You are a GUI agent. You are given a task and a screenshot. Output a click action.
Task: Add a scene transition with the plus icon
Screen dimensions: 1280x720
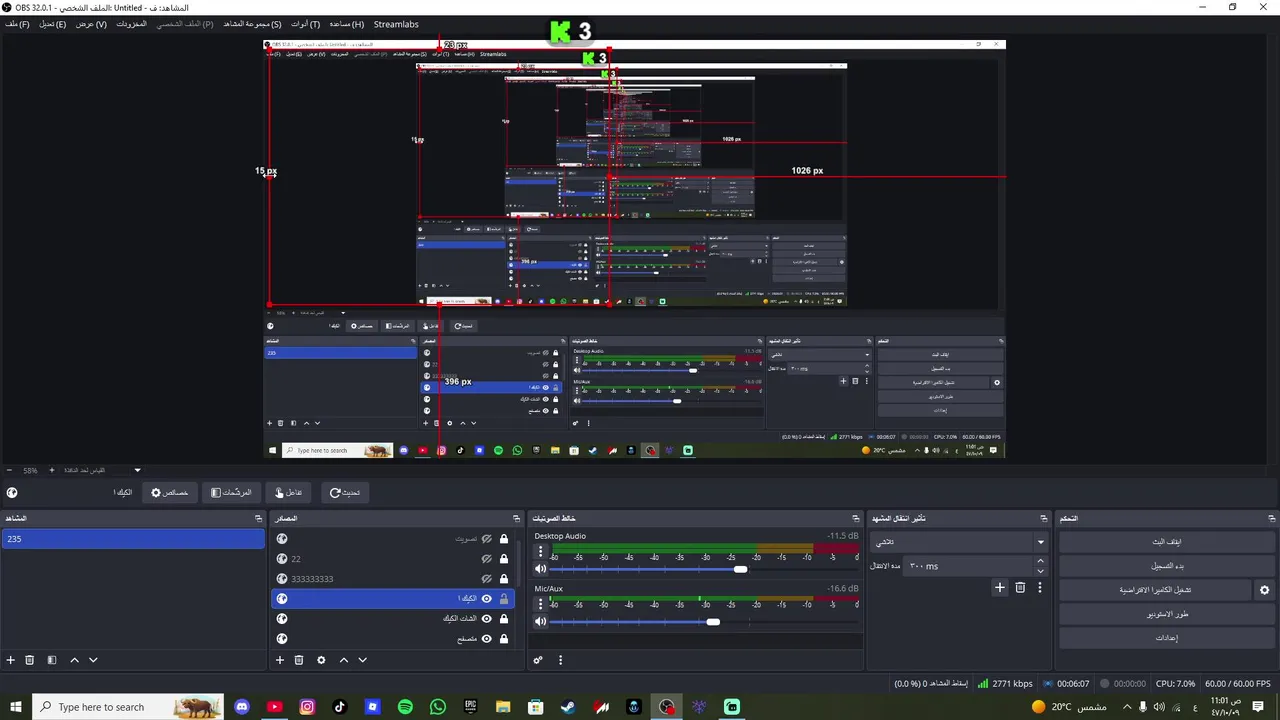(x=999, y=588)
